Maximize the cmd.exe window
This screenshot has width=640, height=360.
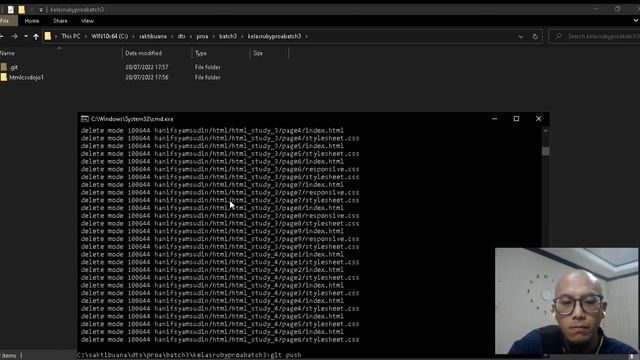click(516, 119)
